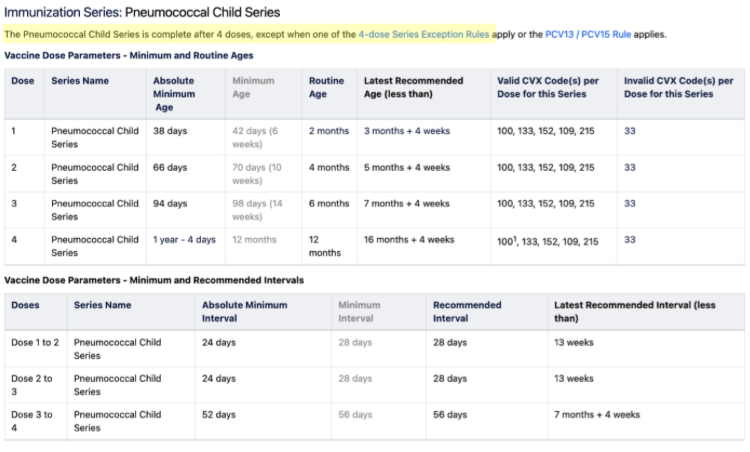Open the PCV13 / PCV15 Rule link
Image resolution: width=750 pixels, height=452 pixels.
[x=580, y=34]
